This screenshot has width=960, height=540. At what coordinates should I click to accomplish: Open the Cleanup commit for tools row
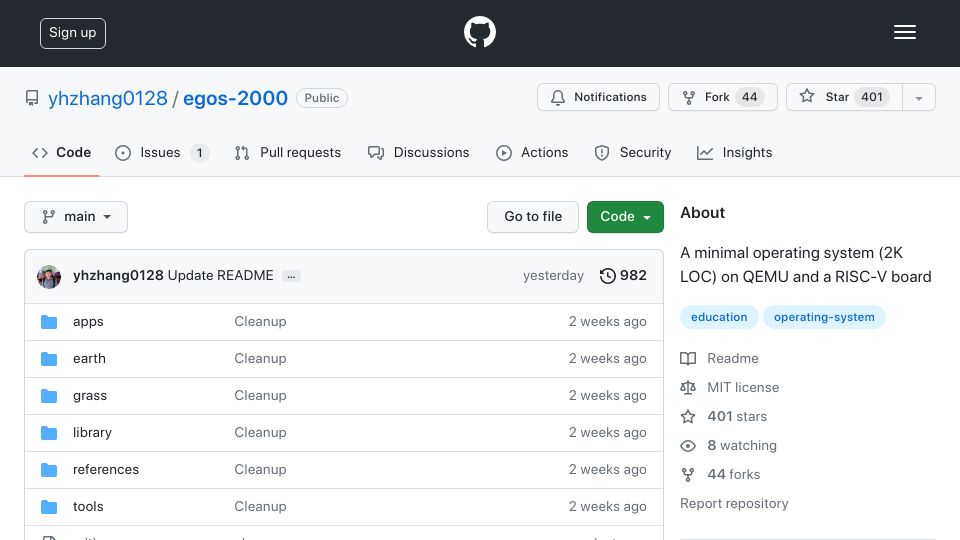260,506
